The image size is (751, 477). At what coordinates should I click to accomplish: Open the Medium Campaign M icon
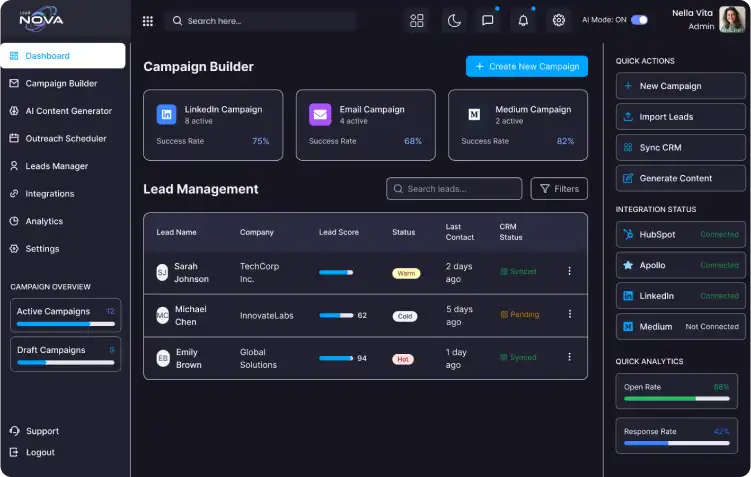[x=474, y=114]
